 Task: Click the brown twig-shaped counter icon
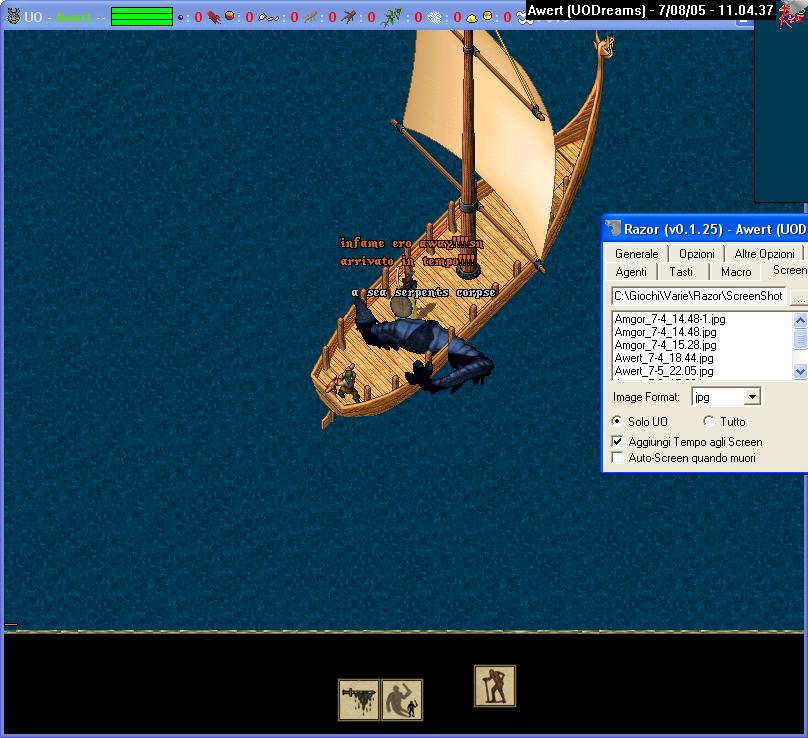[x=310, y=18]
